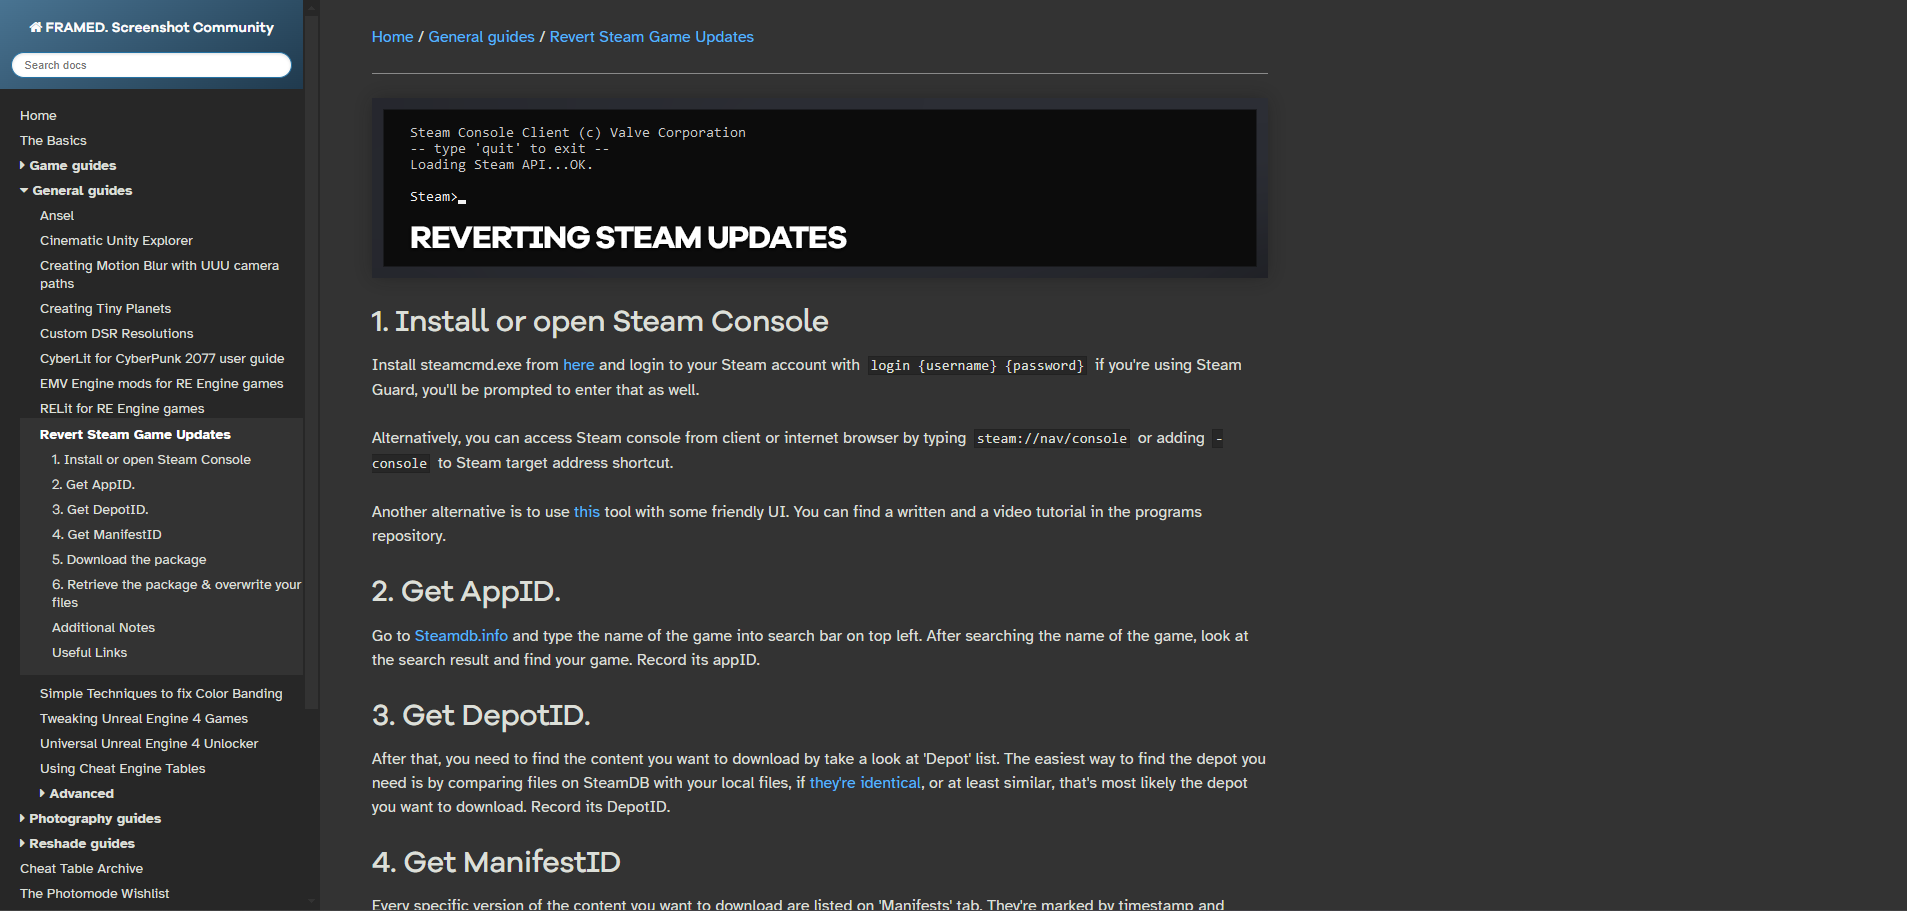Click the '1. Install or open Steam Console' heading
This screenshot has height=911, width=1907.
pyautogui.click(x=599, y=322)
